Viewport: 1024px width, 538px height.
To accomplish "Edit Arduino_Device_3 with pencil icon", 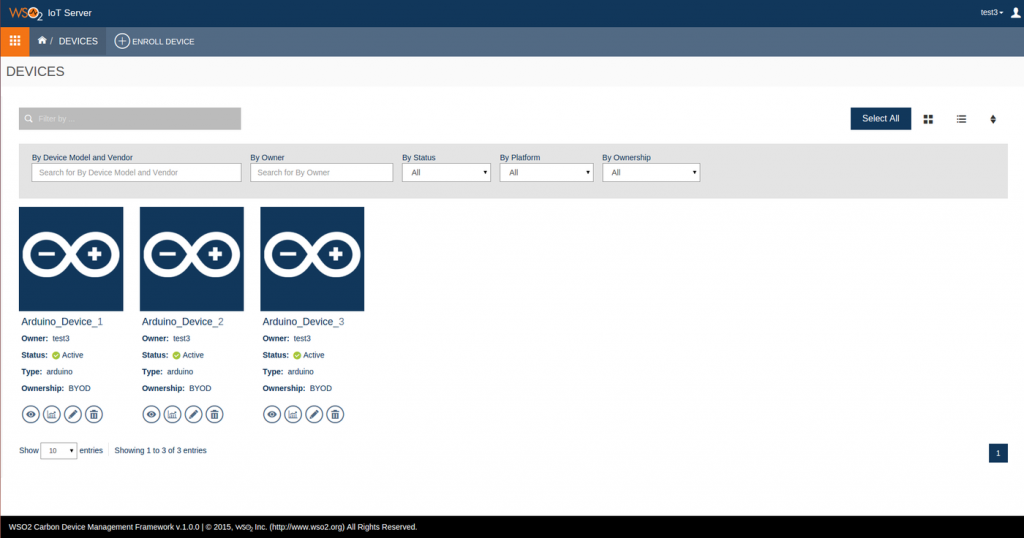I will (314, 414).
